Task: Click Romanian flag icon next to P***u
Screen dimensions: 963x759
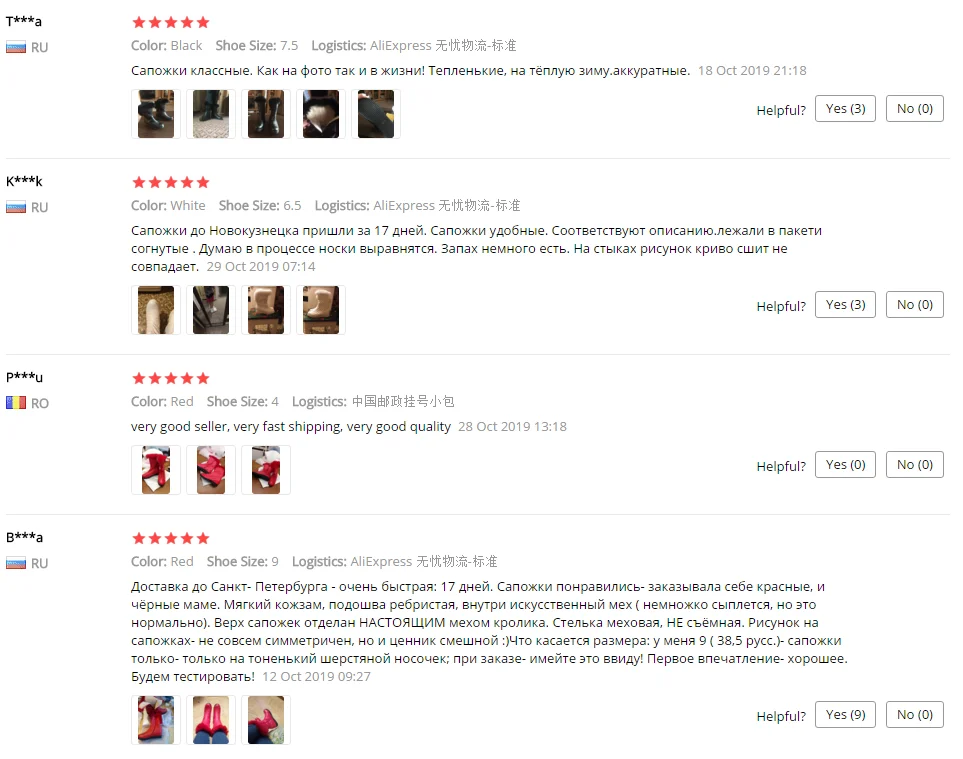Action: (x=16, y=403)
